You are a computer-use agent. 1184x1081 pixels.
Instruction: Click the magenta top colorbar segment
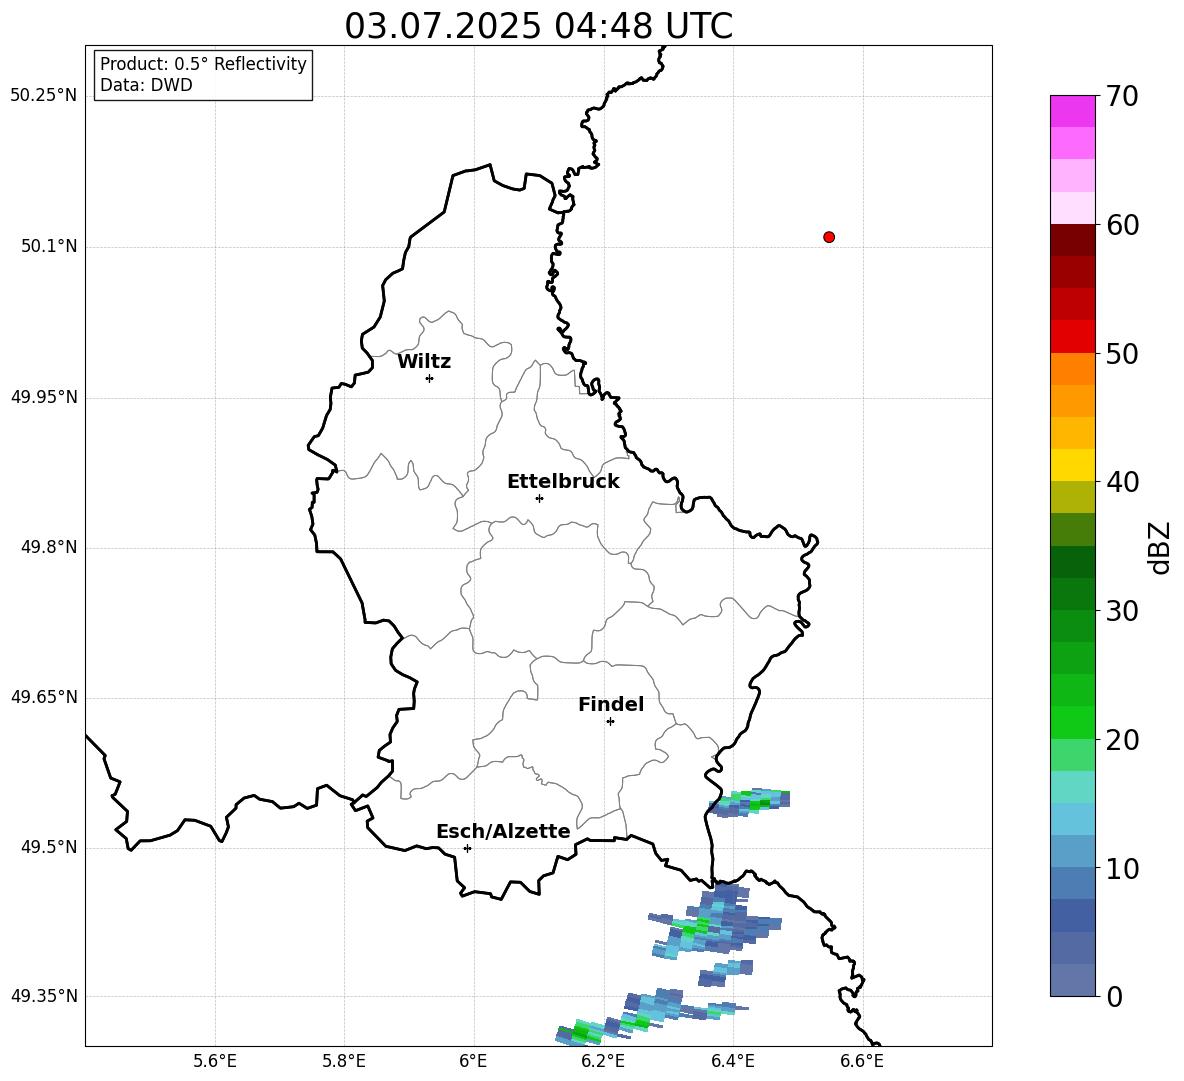coord(1072,112)
